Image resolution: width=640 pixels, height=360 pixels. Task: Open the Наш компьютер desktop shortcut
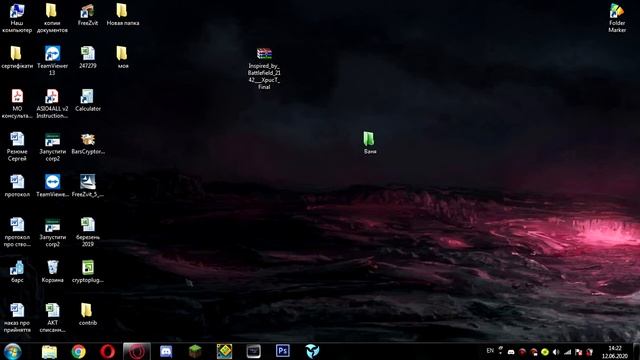click(17, 18)
